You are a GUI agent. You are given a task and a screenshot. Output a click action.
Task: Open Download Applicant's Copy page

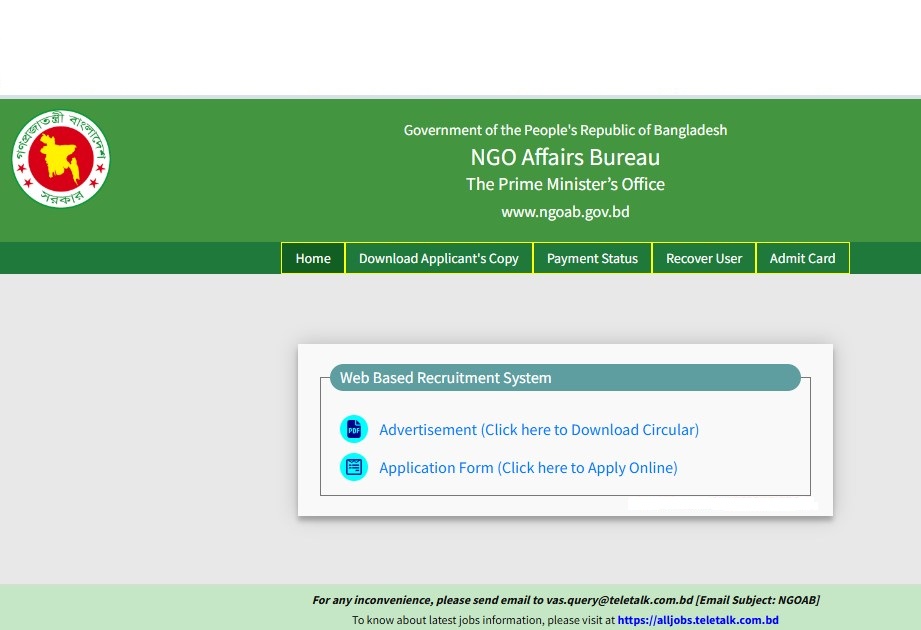[x=438, y=258]
